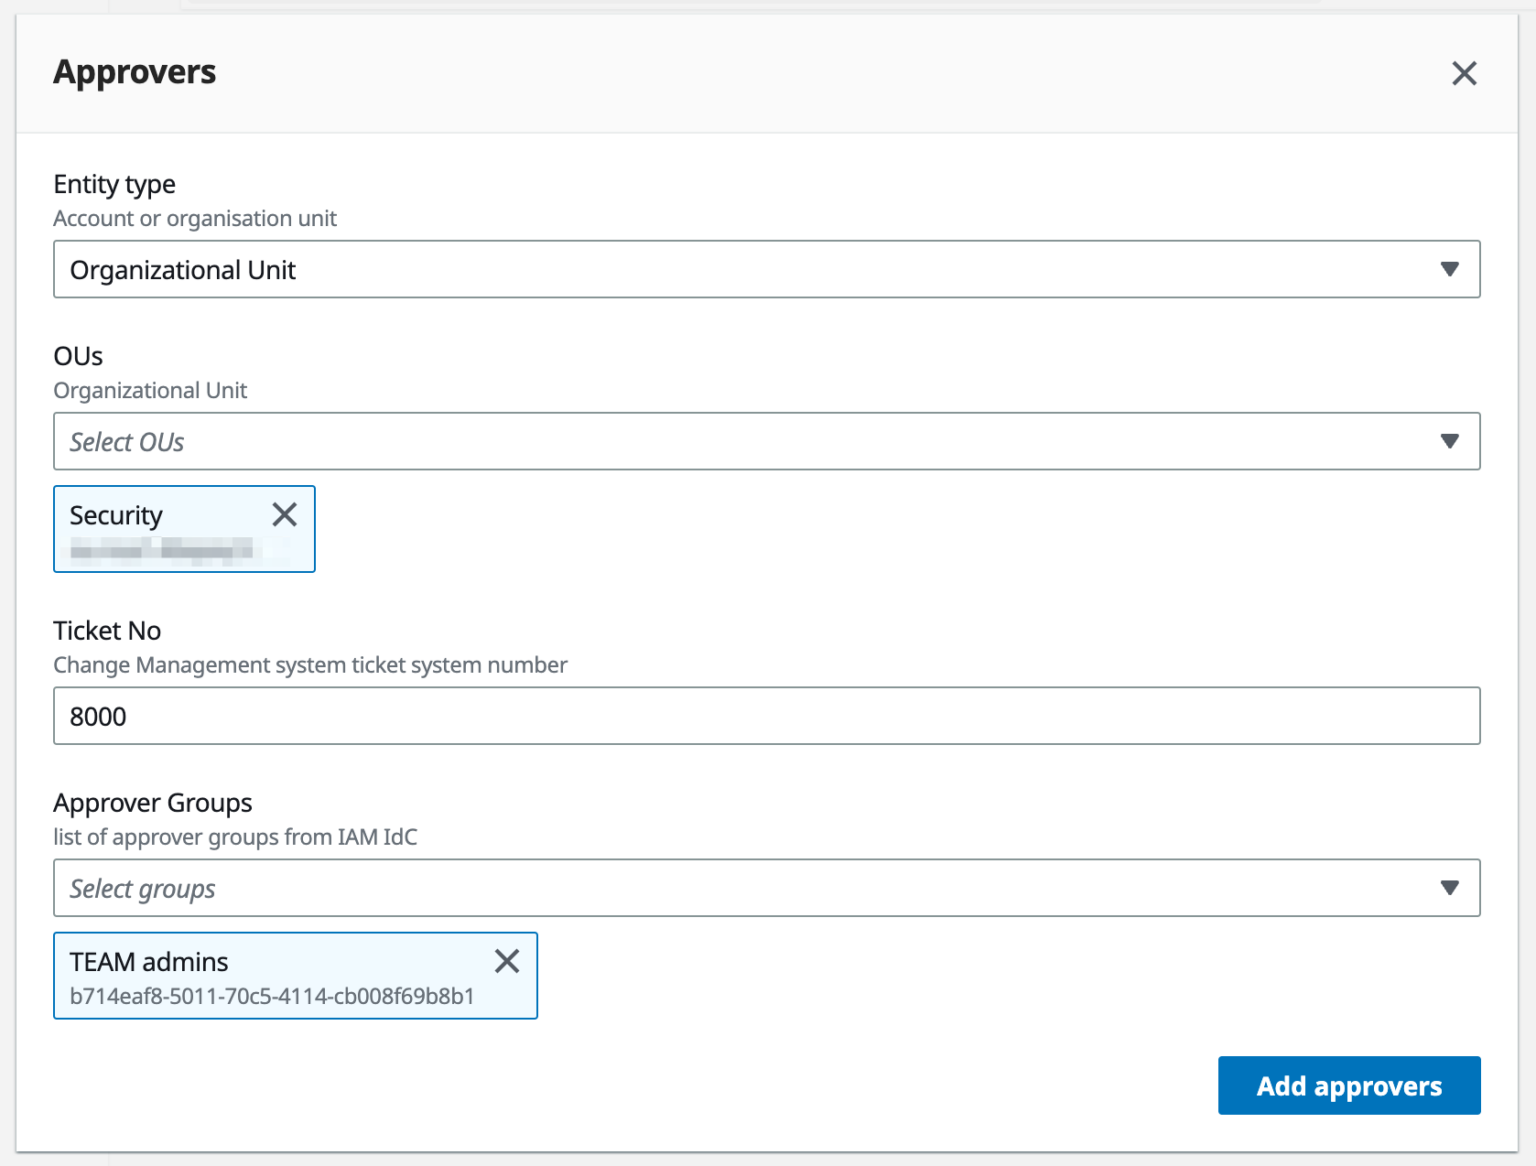Click the group ID b714eaf8-5011-70c5-4114-cb008f69b8b1
This screenshot has height=1166, width=1536.
(271, 996)
